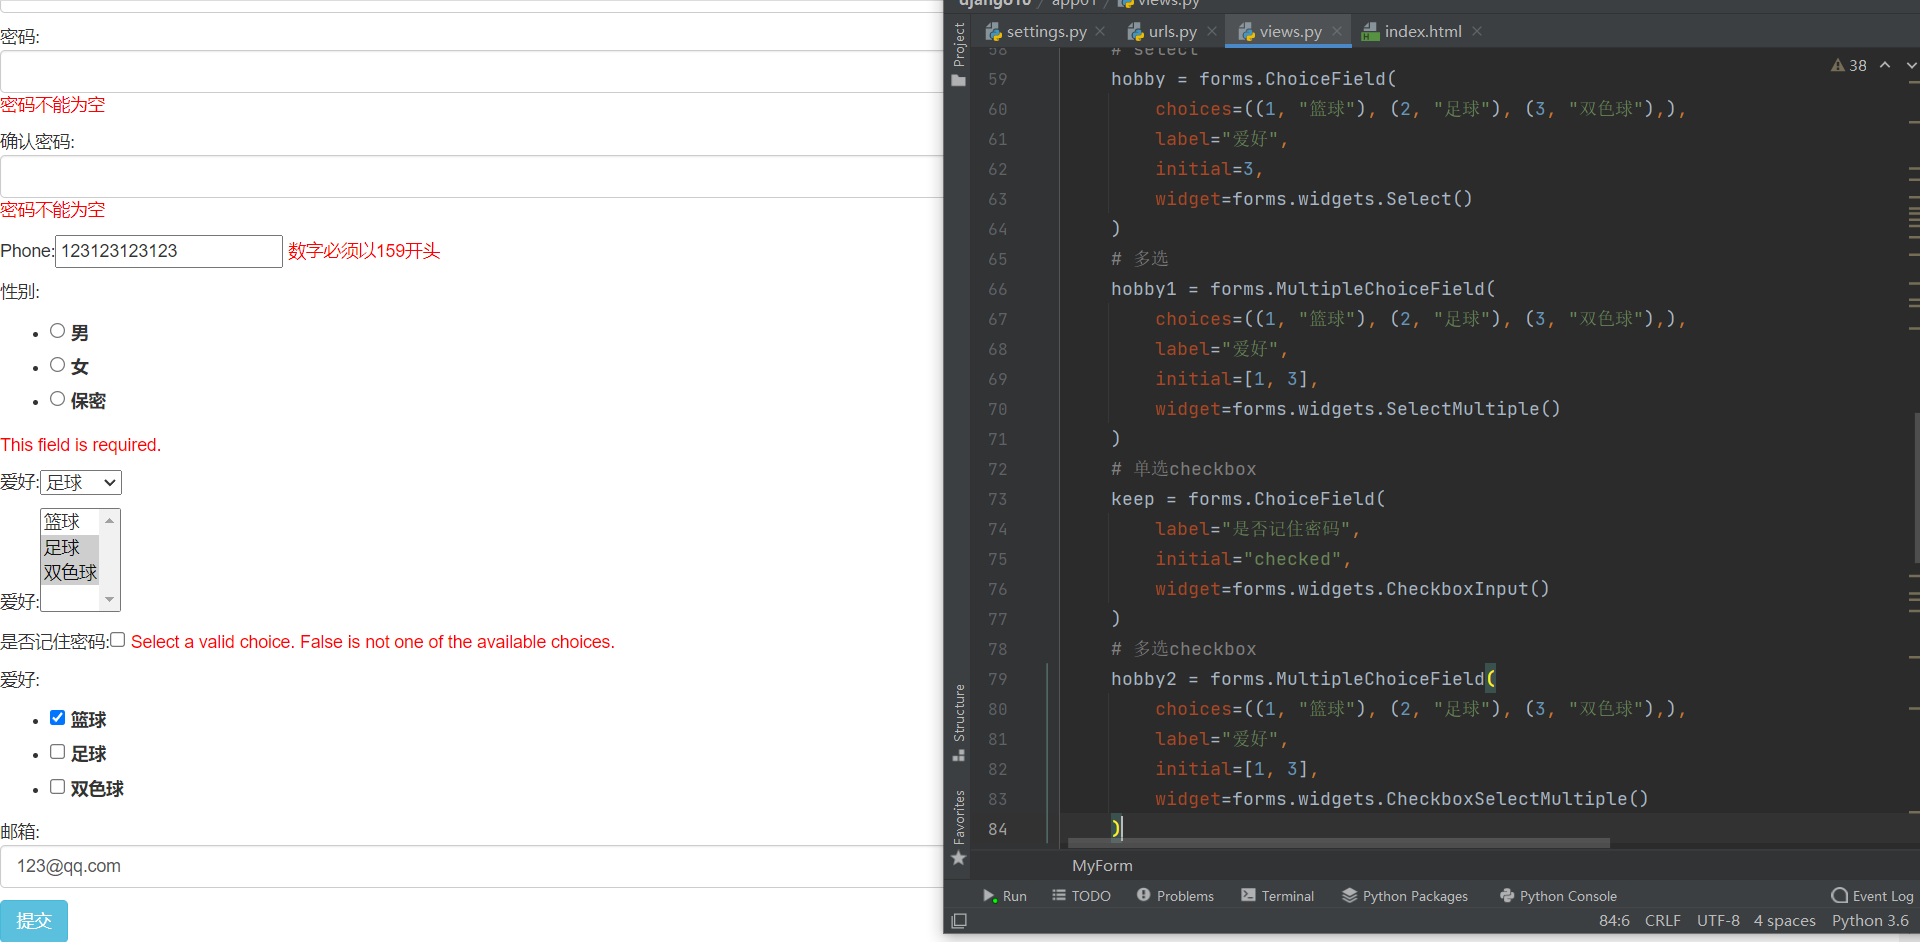
Task: Click the Python file icon on urls.py tab
Action: pos(1136,32)
